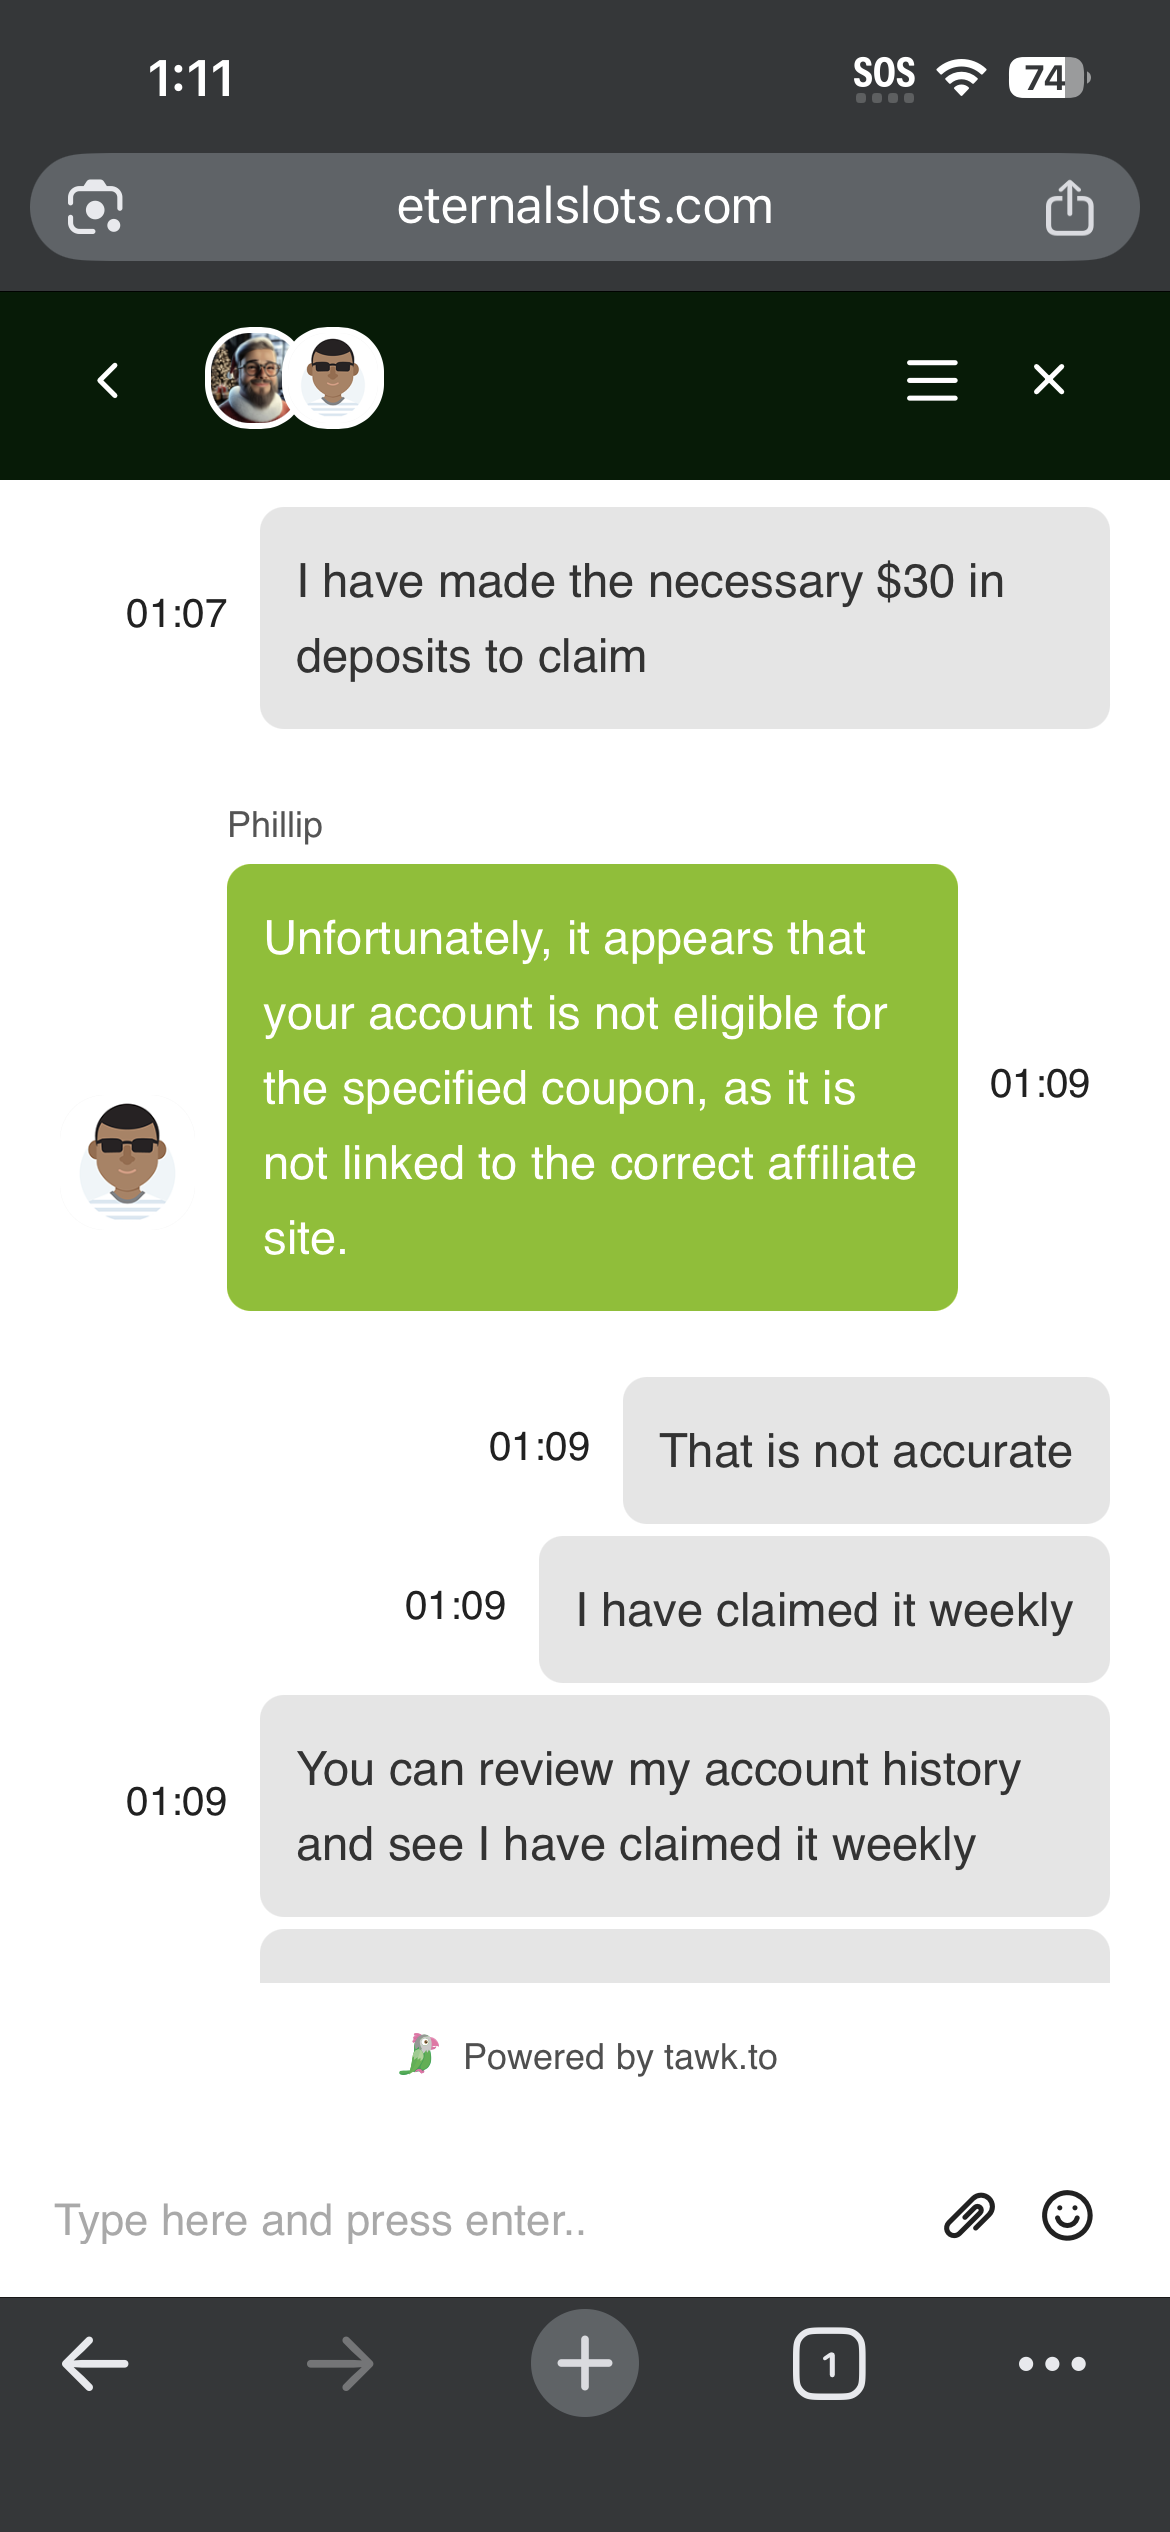Image resolution: width=1170 pixels, height=2532 pixels.
Task: Navigate back with browser back arrow
Action: pos(95,2364)
